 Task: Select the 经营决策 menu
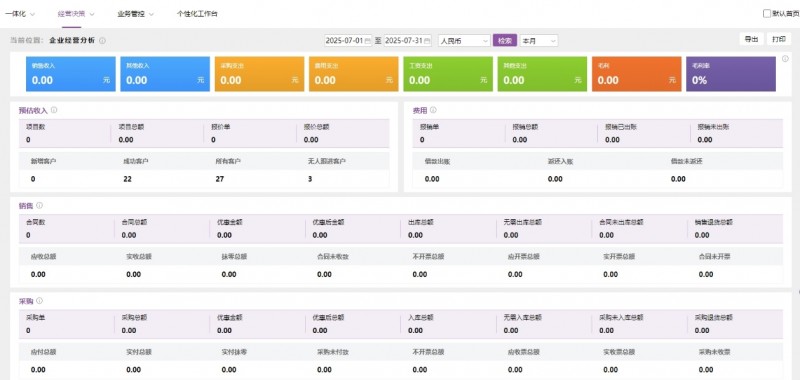click(x=76, y=14)
